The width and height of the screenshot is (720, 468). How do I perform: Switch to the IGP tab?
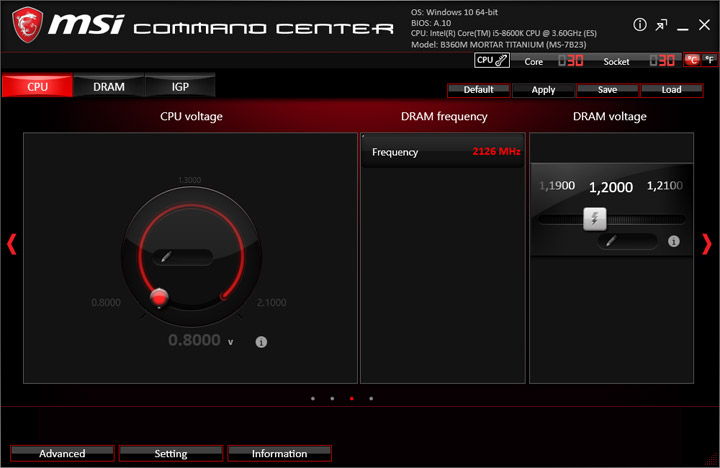[x=180, y=86]
